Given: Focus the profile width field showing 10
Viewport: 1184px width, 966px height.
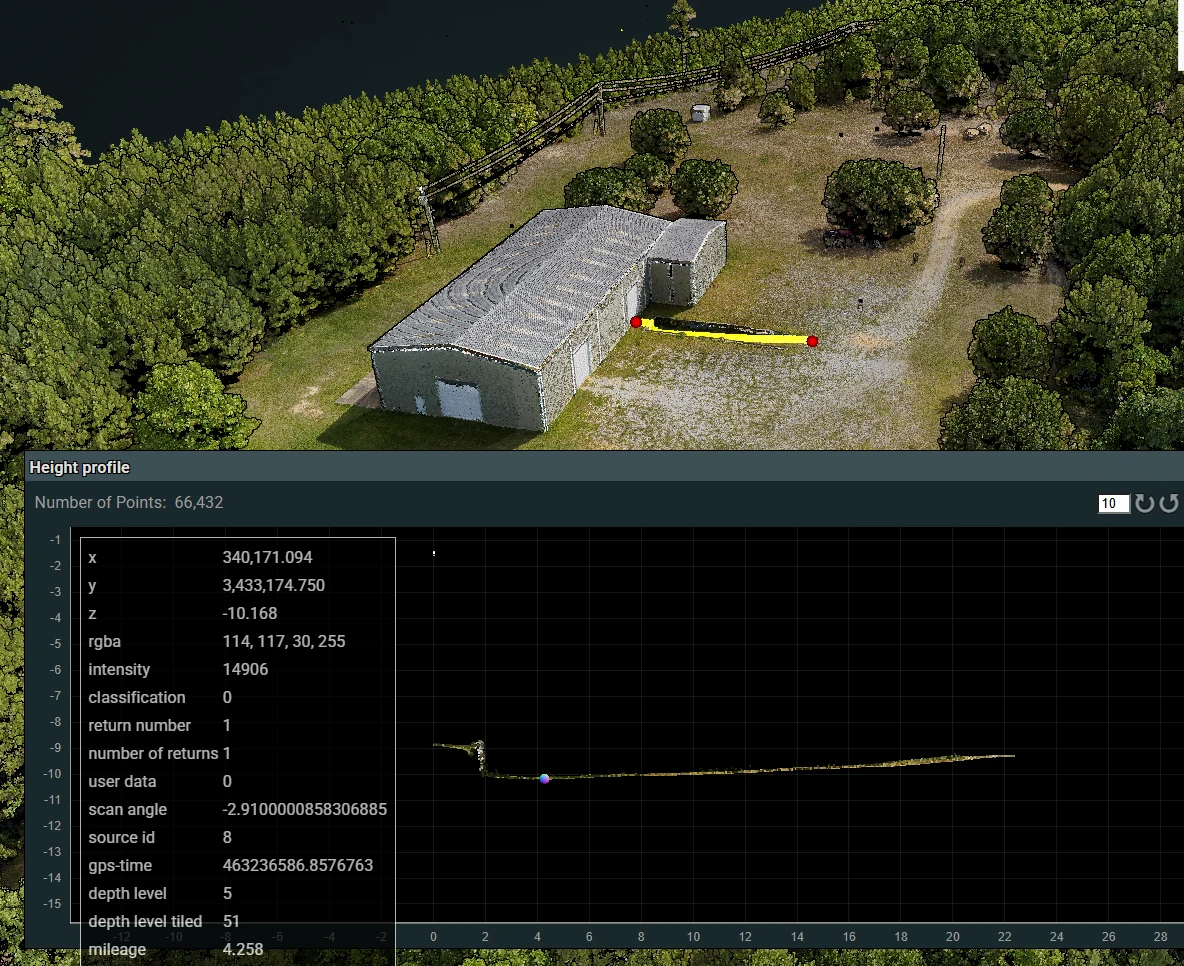Looking at the screenshot, I should click(x=1114, y=504).
